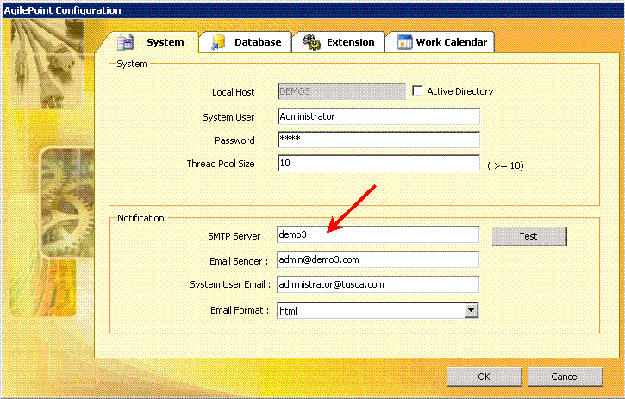Focus the Email Sender field
The image size is (625, 399).
pyautogui.click(x=378, y=259)
